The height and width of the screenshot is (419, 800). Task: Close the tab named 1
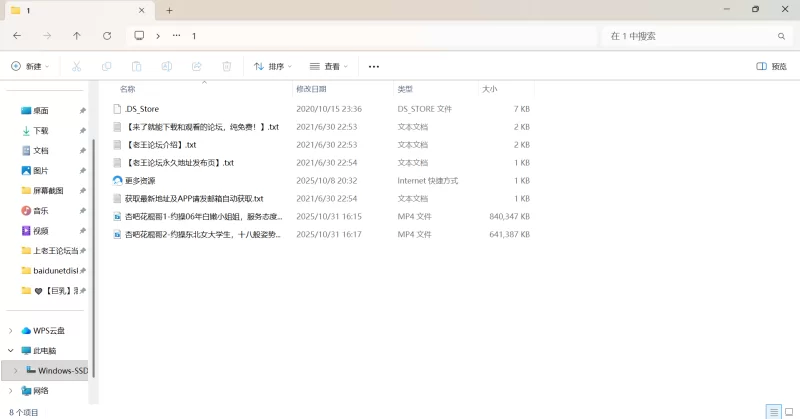tap(142, 10)
